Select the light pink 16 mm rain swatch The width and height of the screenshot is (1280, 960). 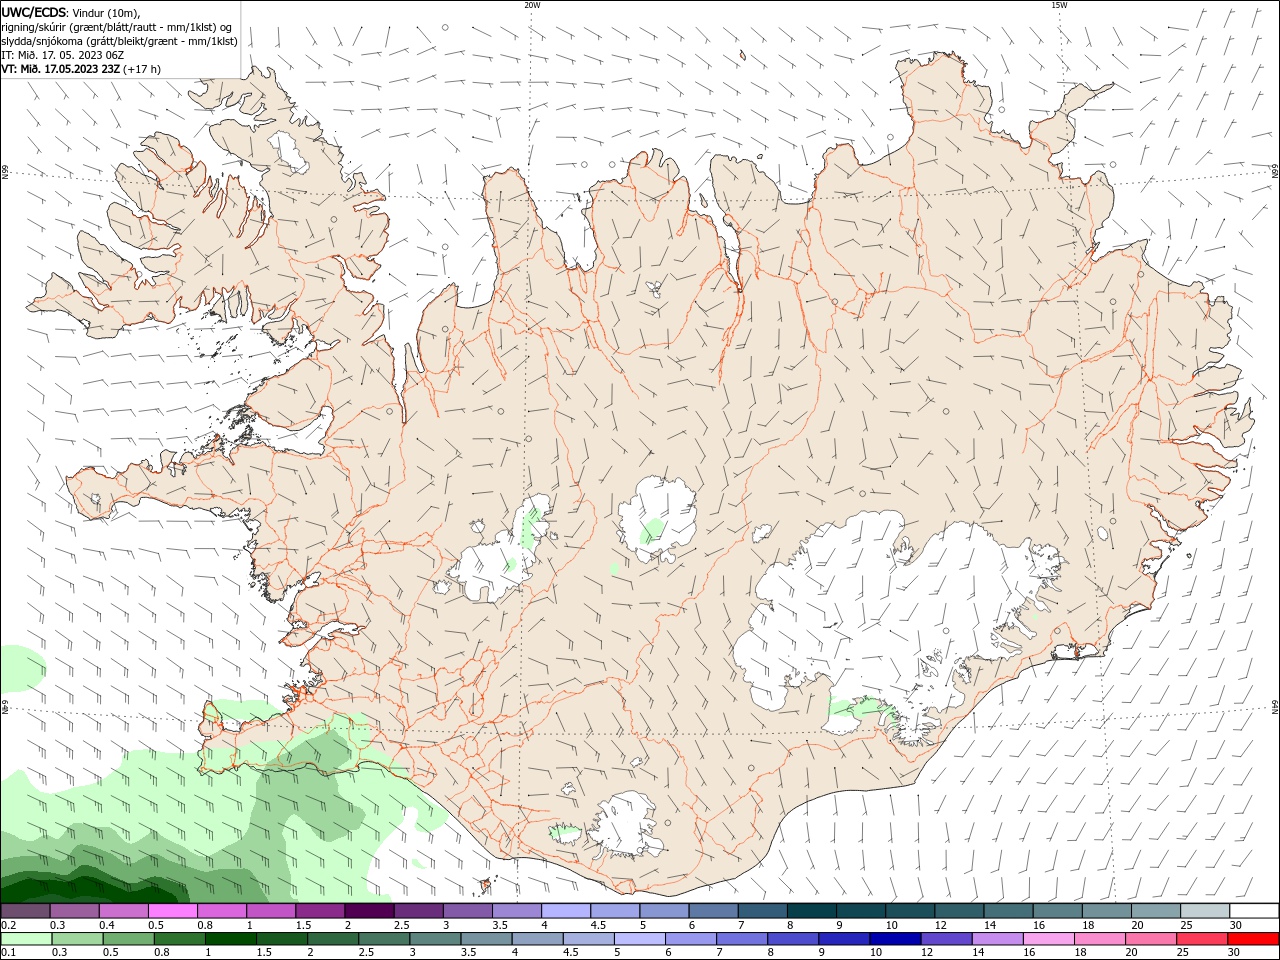[1049, 939]
